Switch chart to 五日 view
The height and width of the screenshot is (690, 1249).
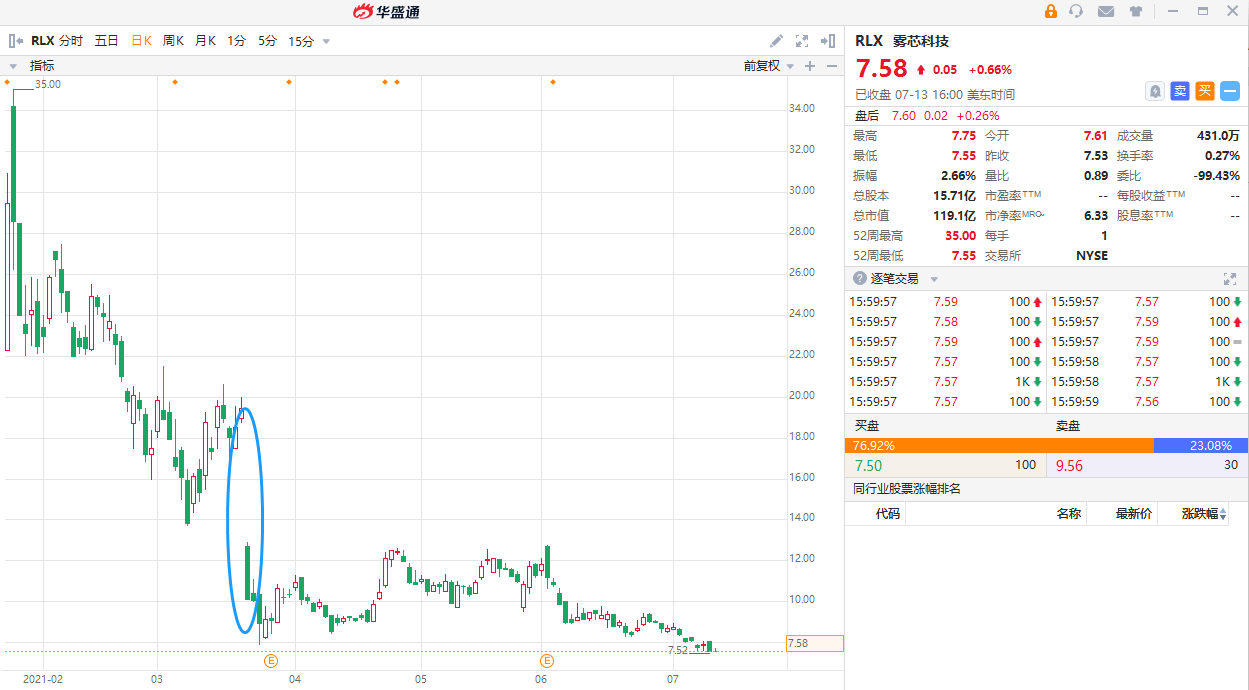tap(106, 41)
